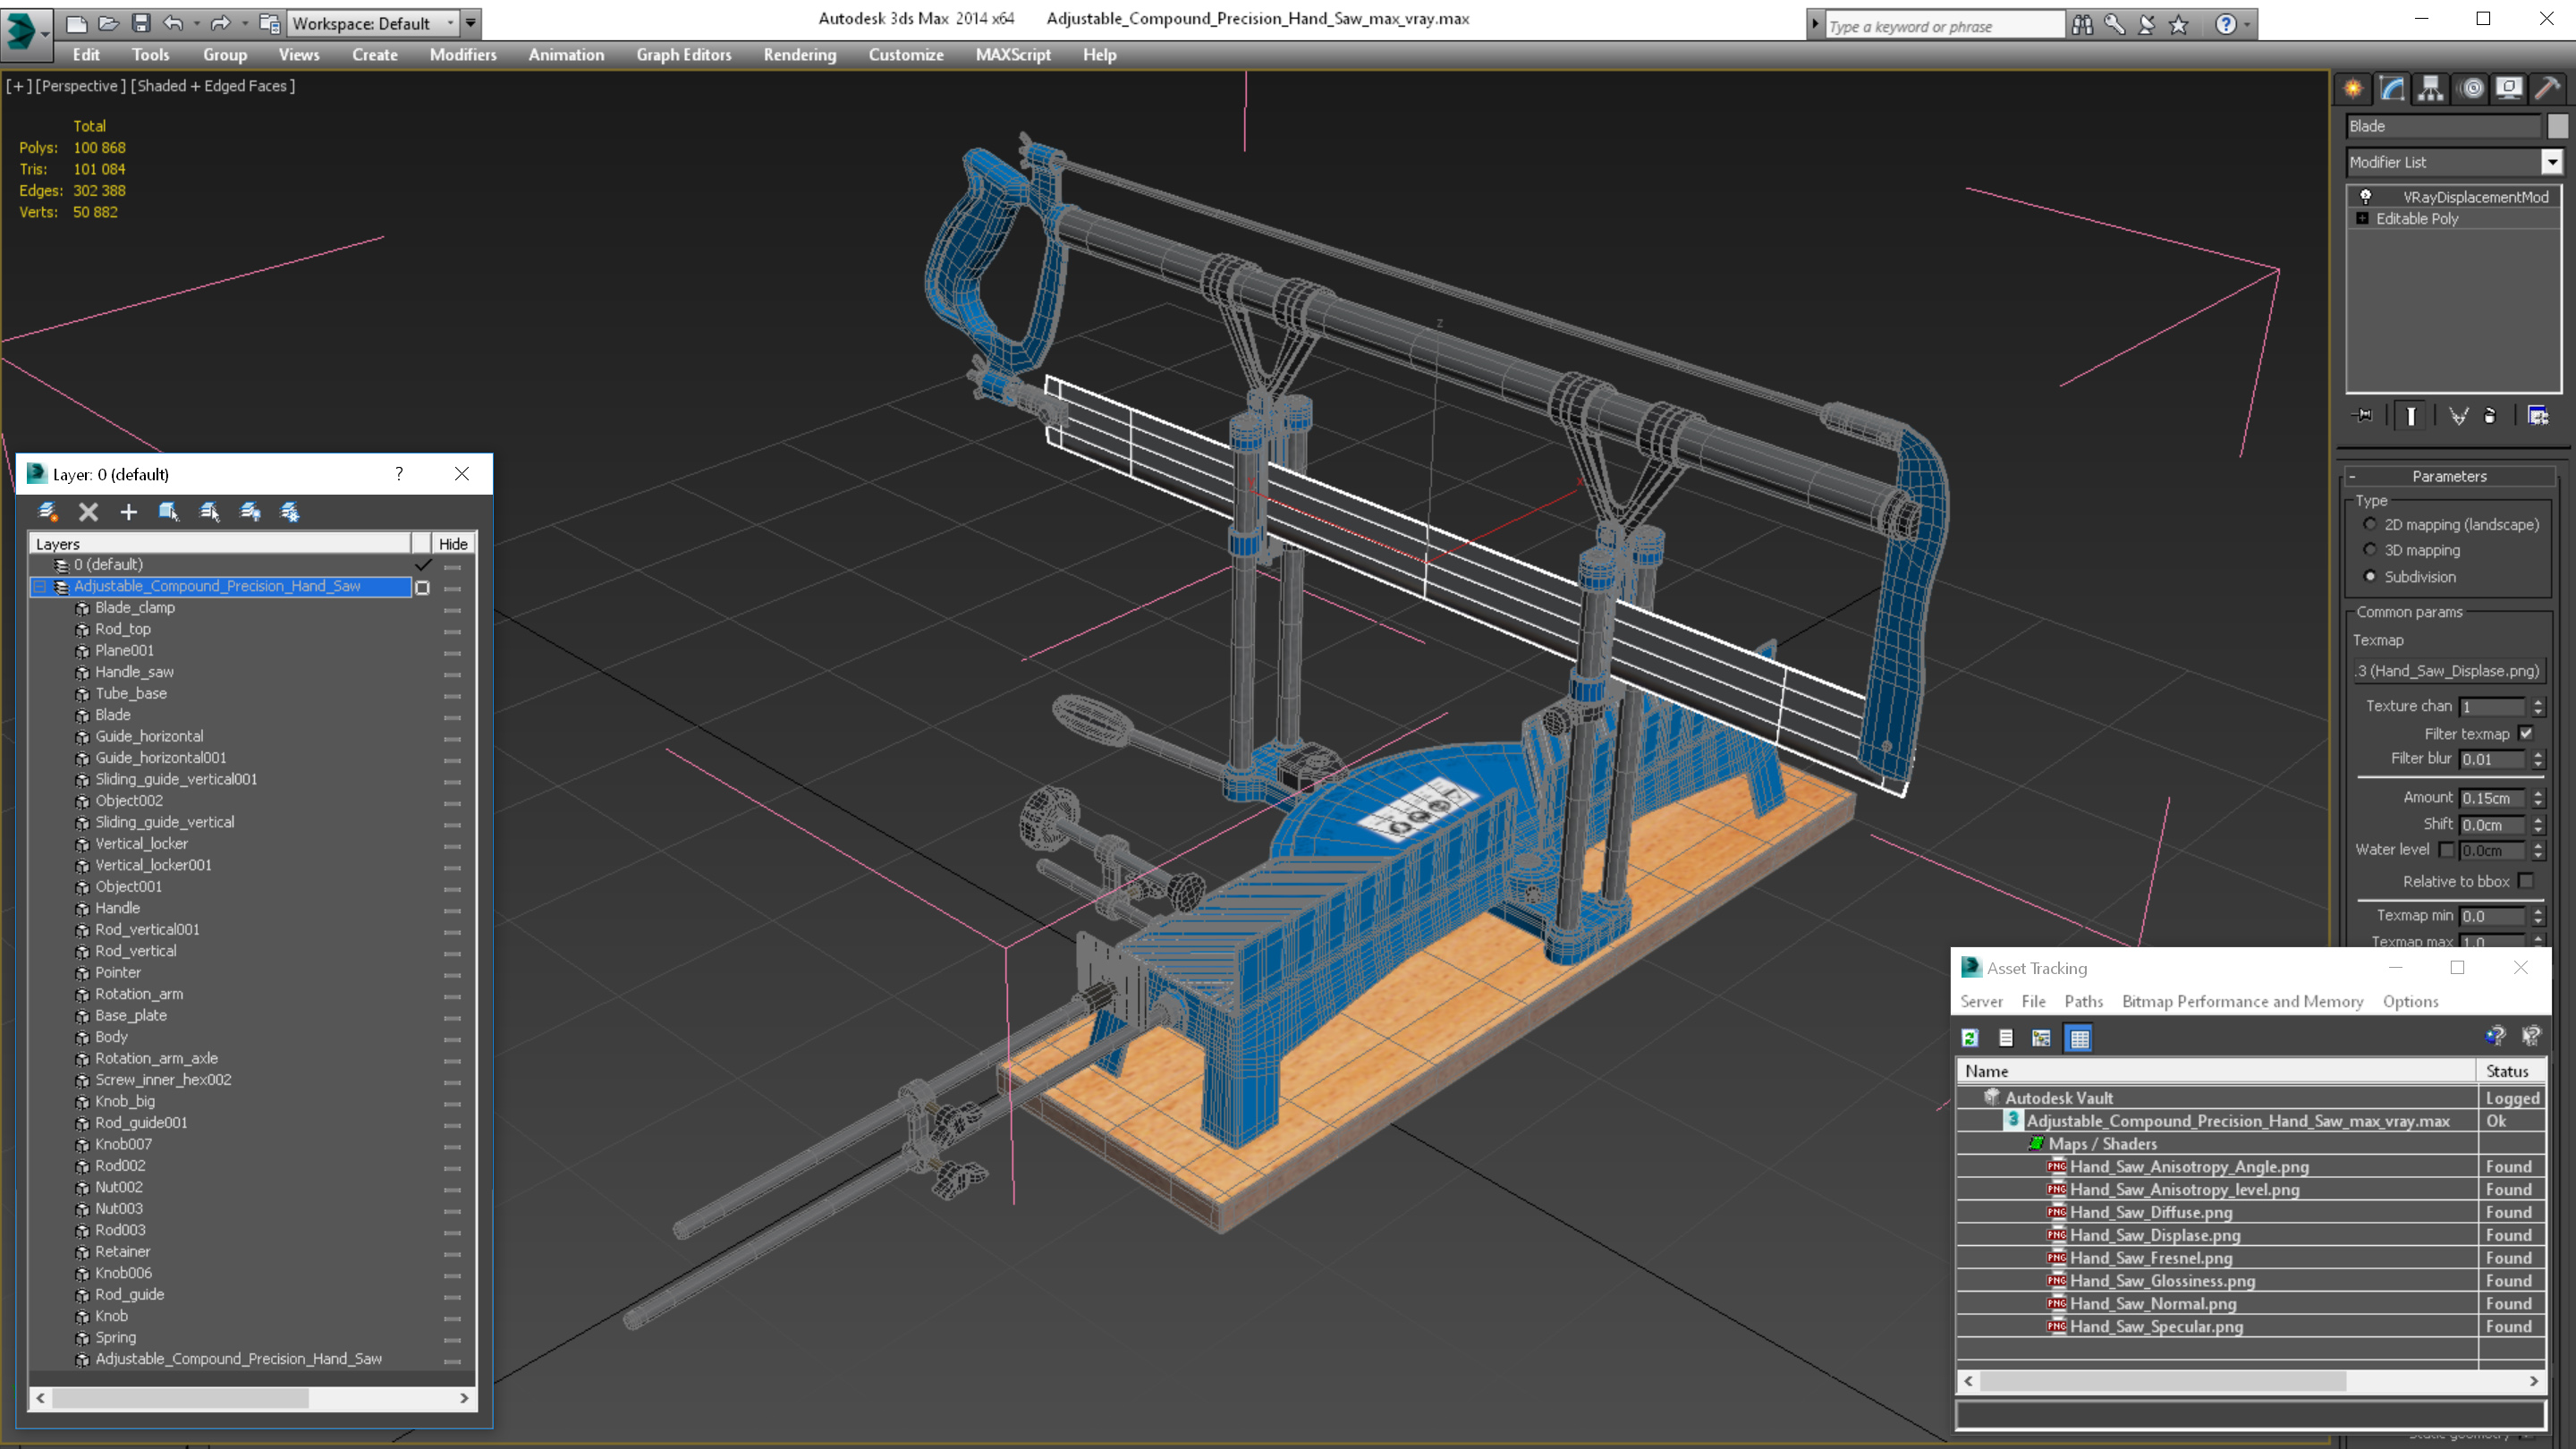Collapse the Adjustable_Compound_Precision_Hand_Saw layer tree
Screen dimensions: 2576x1449
tap(40, 587)
